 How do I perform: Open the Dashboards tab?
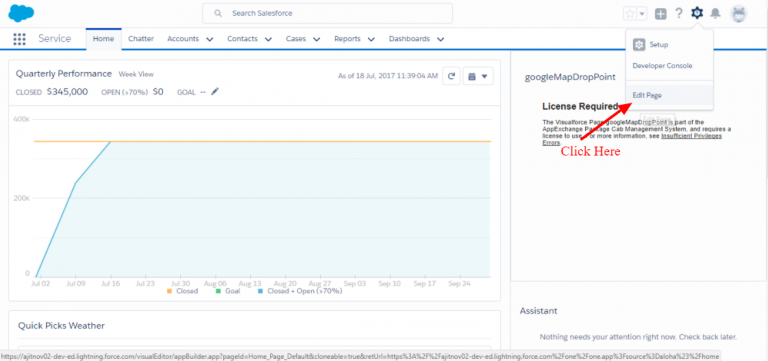pos(409,39)
